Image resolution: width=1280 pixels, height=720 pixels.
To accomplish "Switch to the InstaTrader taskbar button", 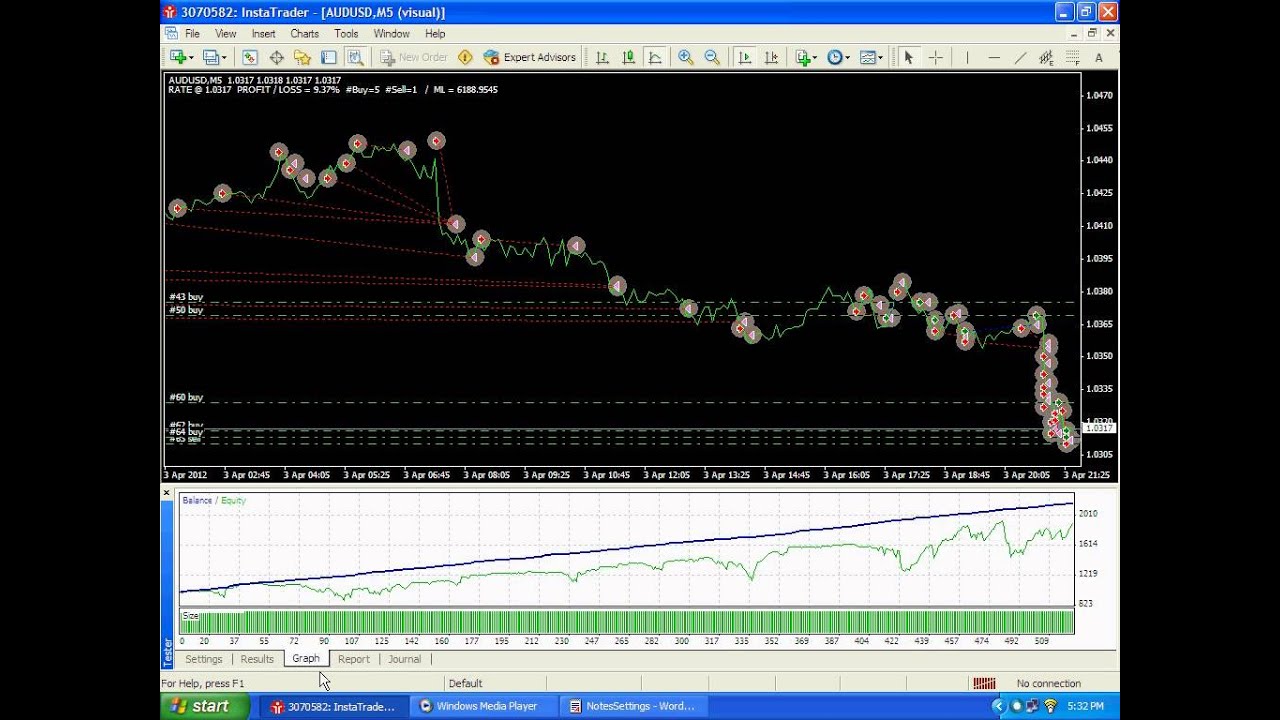I will [x=334, y=706].
